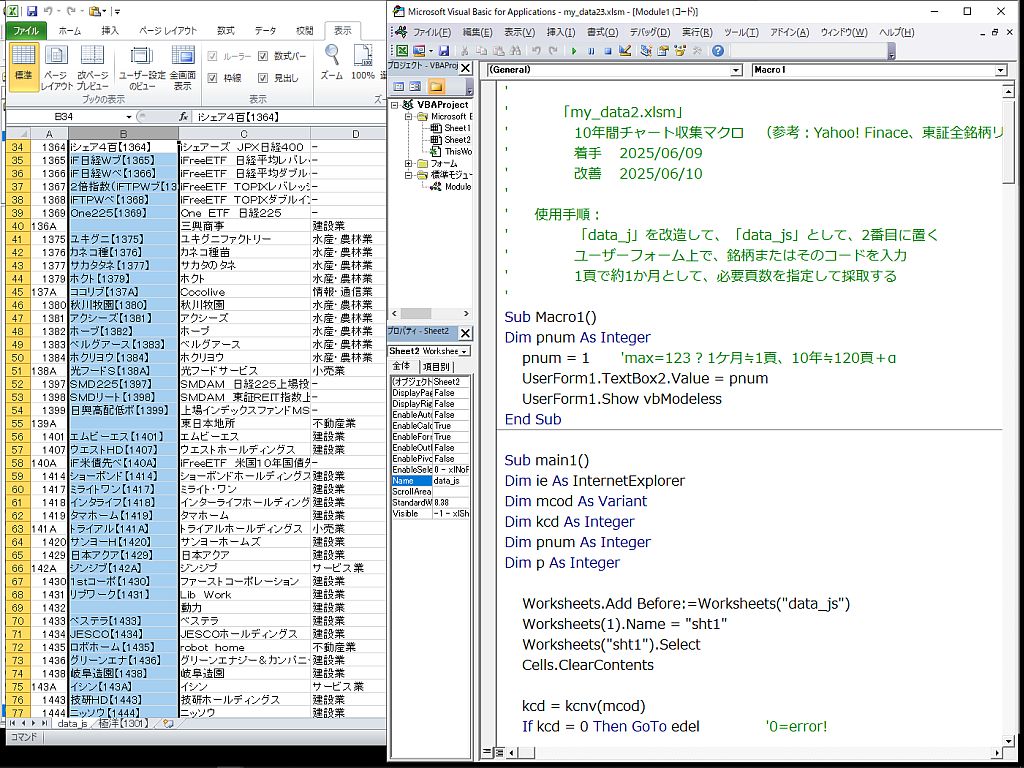Screen dimensions: 1024x768
Task: Open ユーザー設定のビュー in Excel ribbon
Action: (142, 67)
